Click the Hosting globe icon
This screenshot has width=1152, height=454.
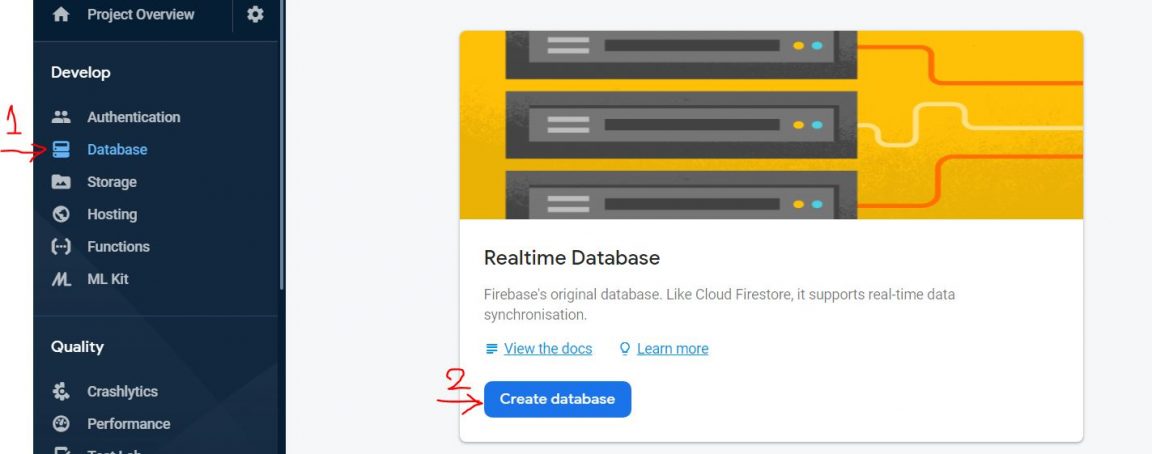(x=61, y=214)
